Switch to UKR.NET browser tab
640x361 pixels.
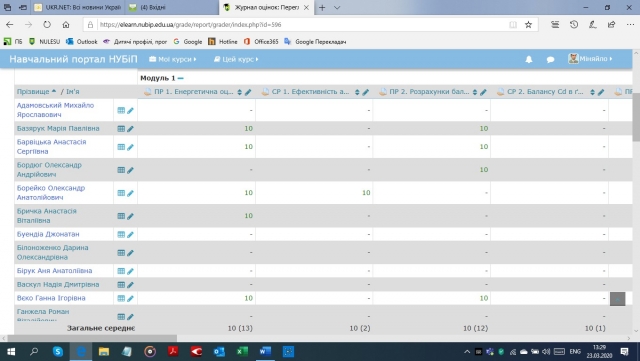click(x=78, y=7)
